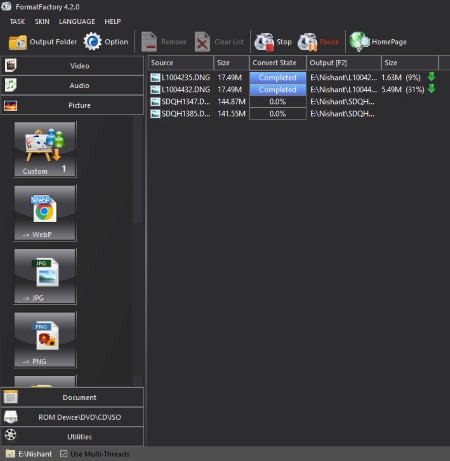Select the SDQH1385.D... task row
450x461 pixels.
[x=293, y=114]
